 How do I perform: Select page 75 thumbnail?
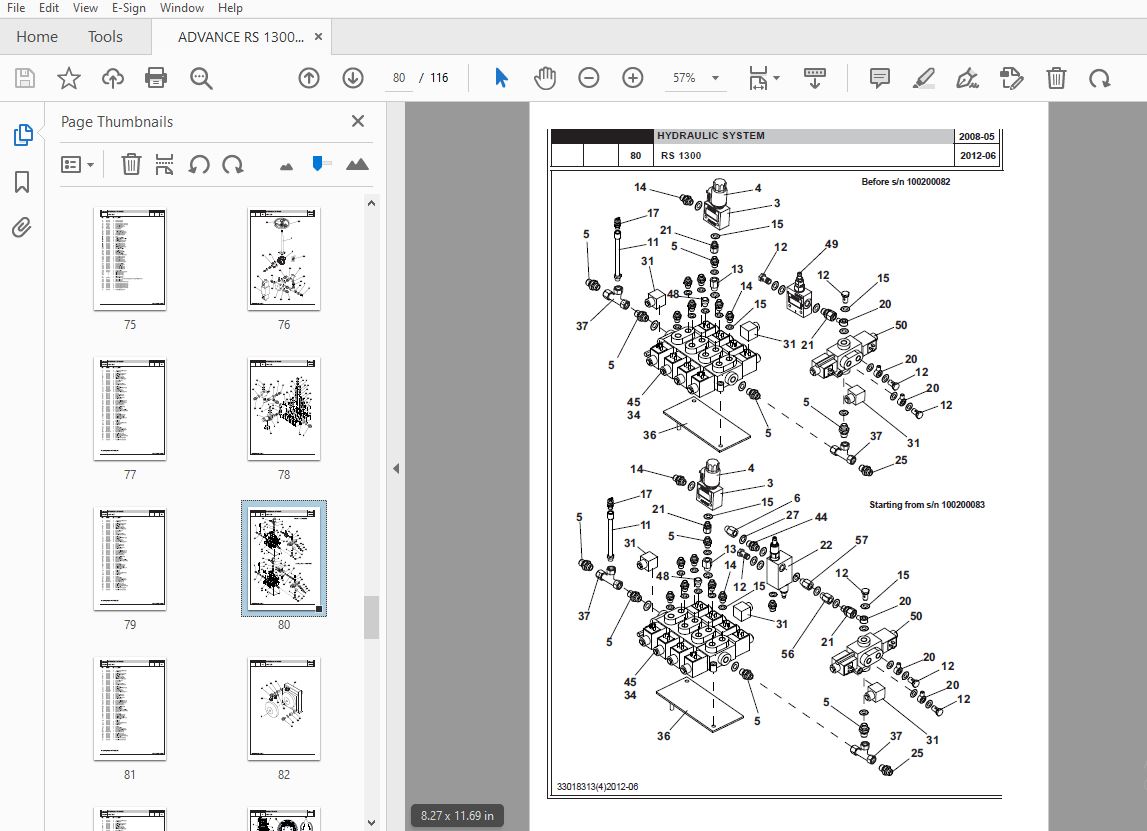point(130,259)
